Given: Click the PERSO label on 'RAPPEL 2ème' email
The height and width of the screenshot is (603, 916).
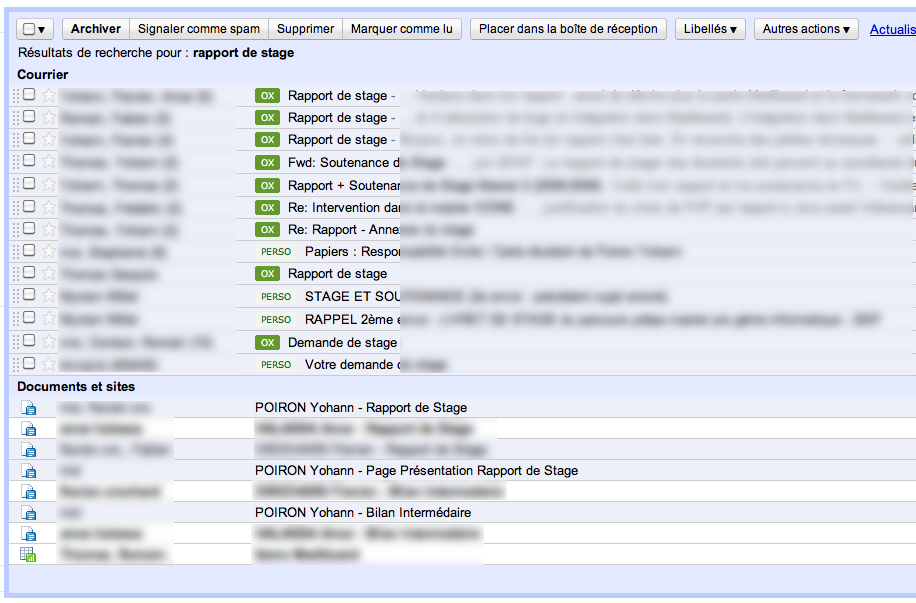Looking at the screenshot, I should [275, 320].
